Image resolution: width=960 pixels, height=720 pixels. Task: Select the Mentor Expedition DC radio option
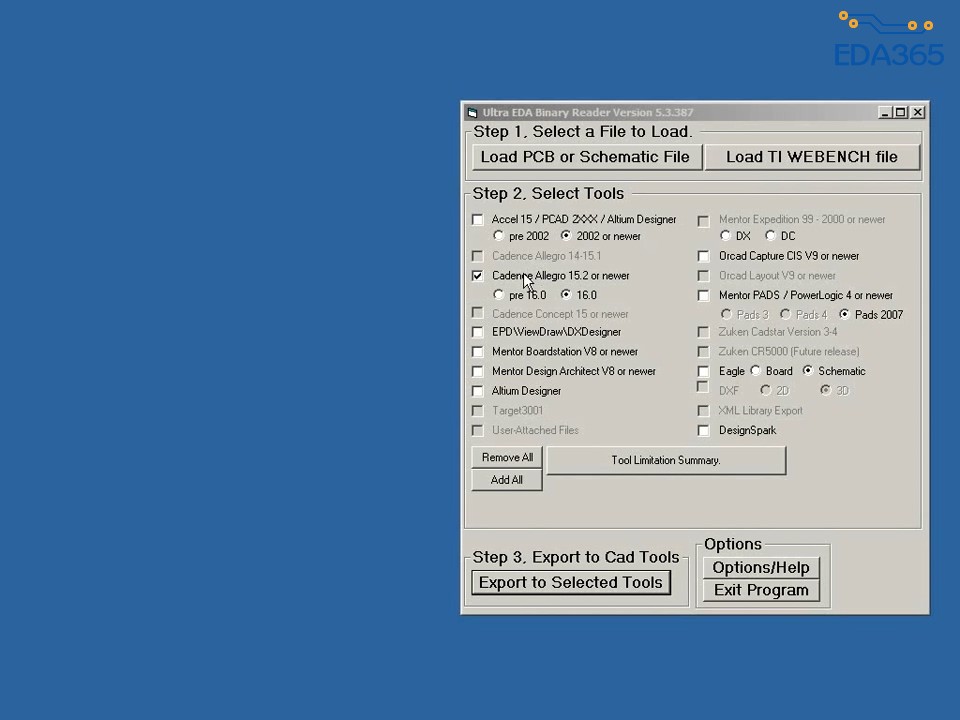(x=770, y=236)
